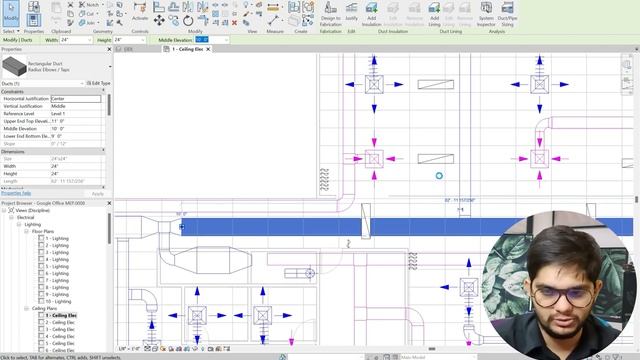The height and width of the screenshot is (360, 640).
Task: Open the Ducts (1) filter dropdown
Action: coord(82,83)
